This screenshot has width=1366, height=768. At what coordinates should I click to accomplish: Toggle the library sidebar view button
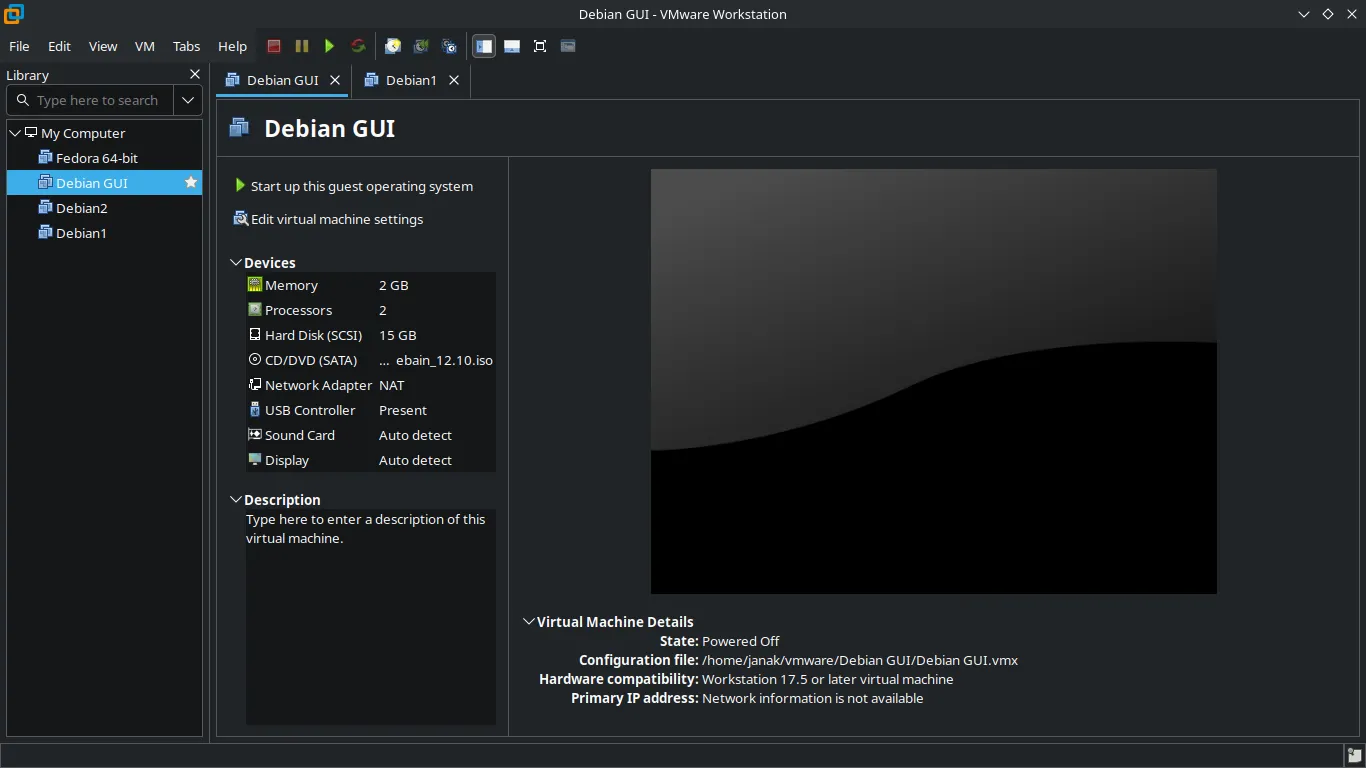click(x=484, y=46)
